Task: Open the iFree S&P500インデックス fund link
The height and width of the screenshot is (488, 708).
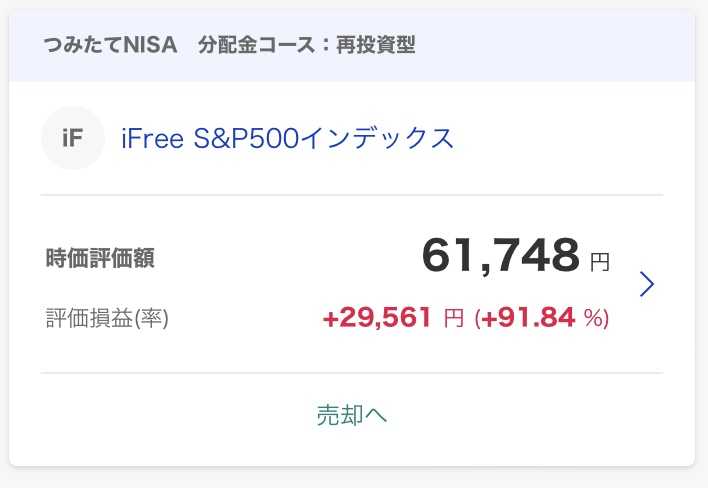Action: (x=287, y=138)
